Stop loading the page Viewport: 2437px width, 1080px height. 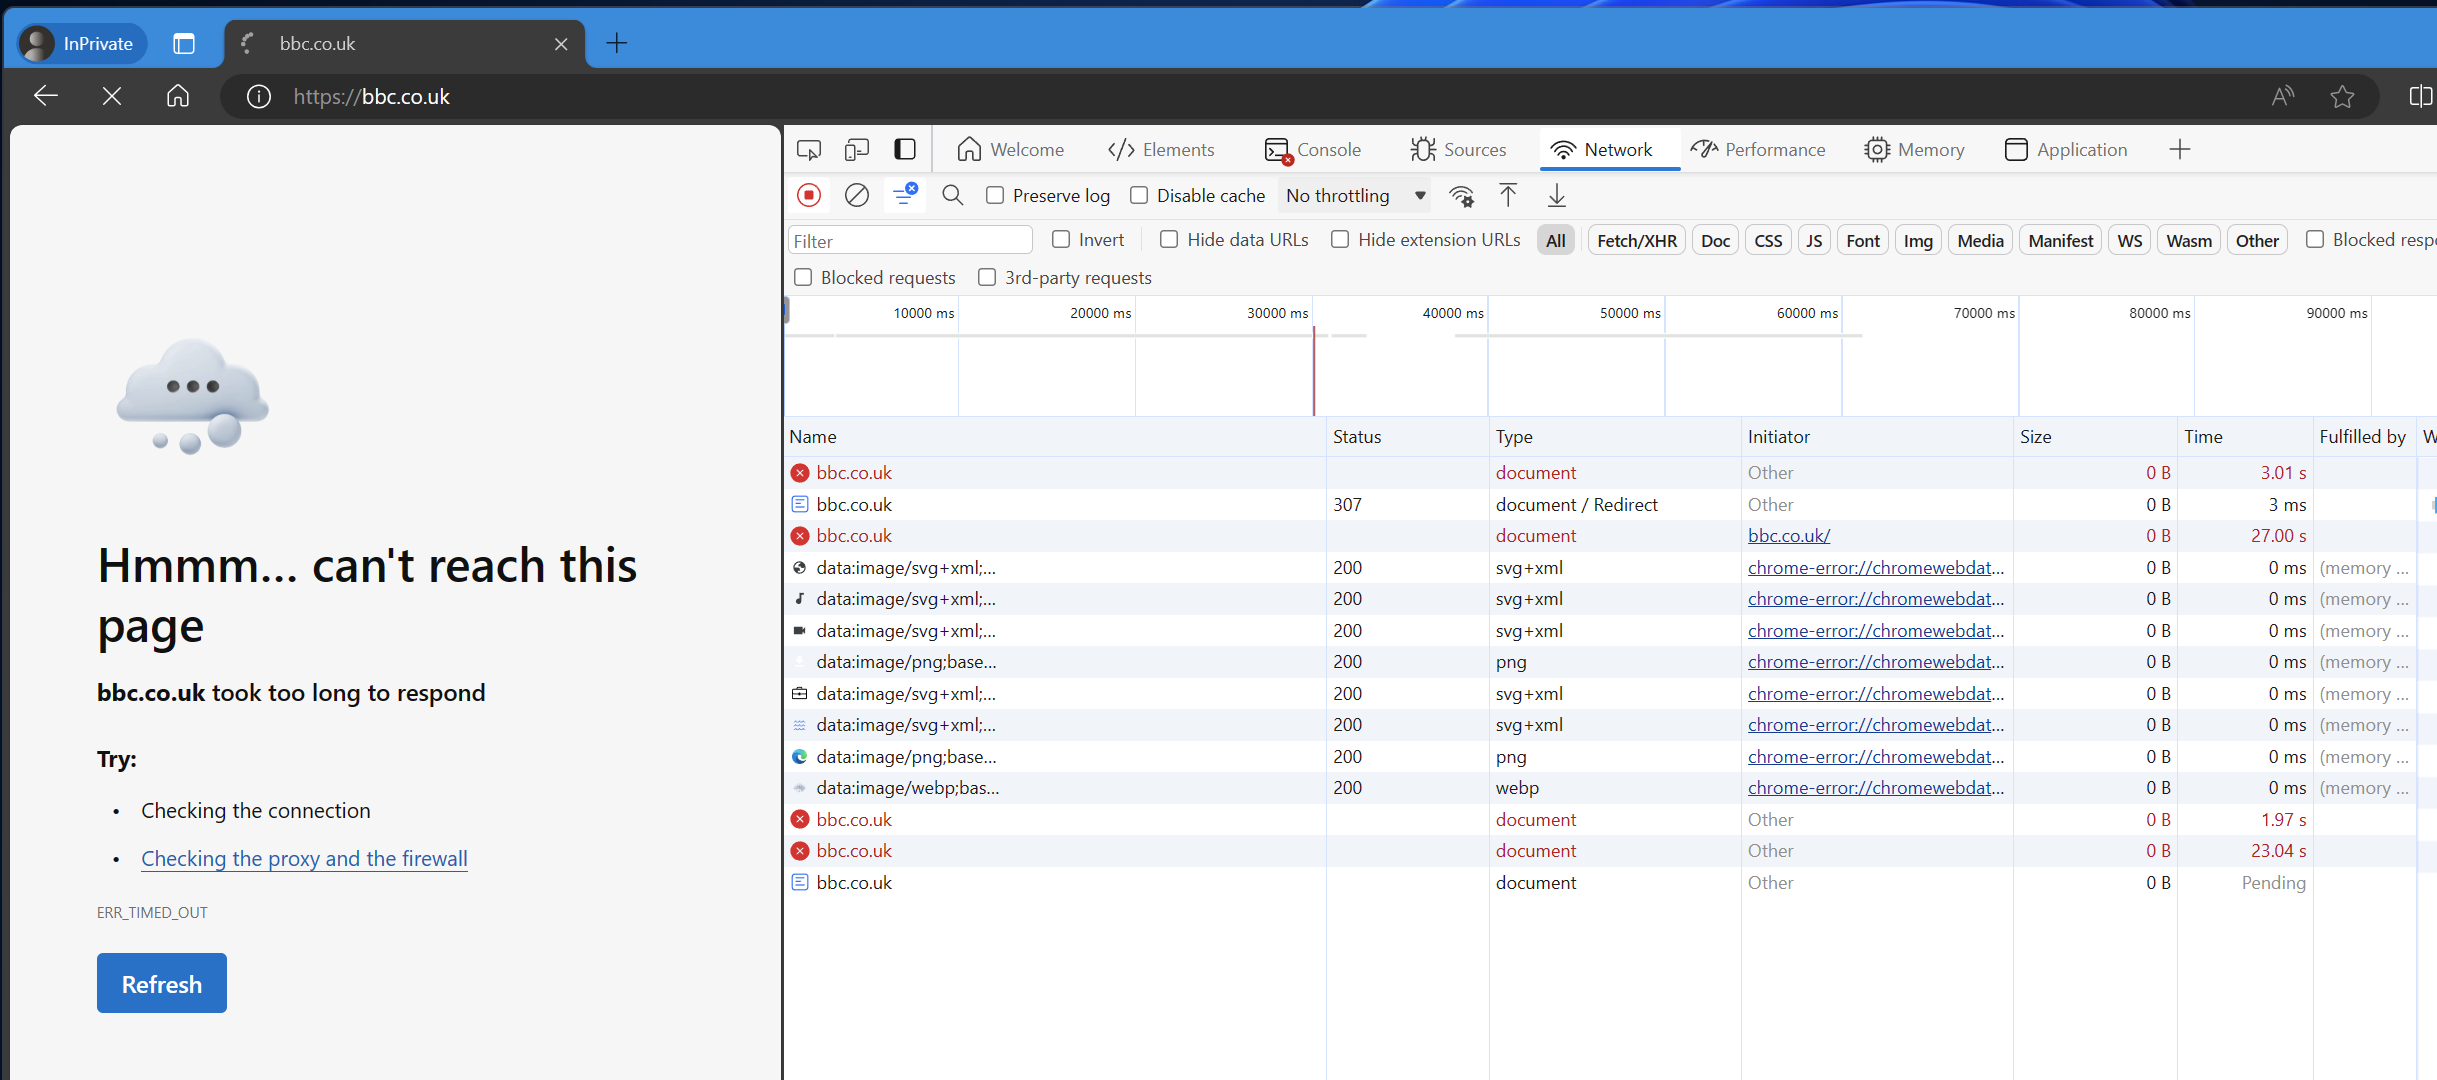(x=112, y=96)
